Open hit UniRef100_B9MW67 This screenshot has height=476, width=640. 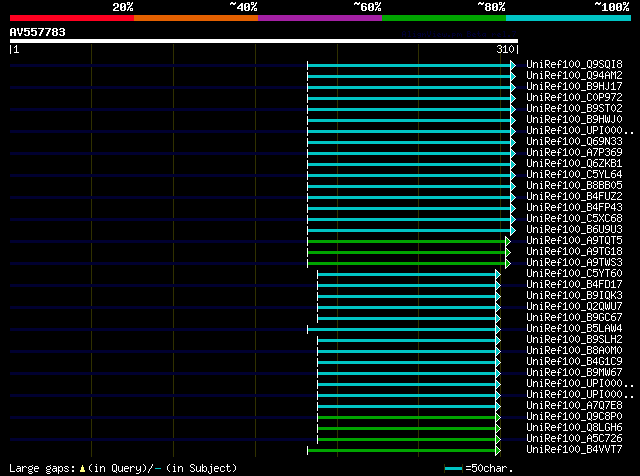(x=574, y=373)
